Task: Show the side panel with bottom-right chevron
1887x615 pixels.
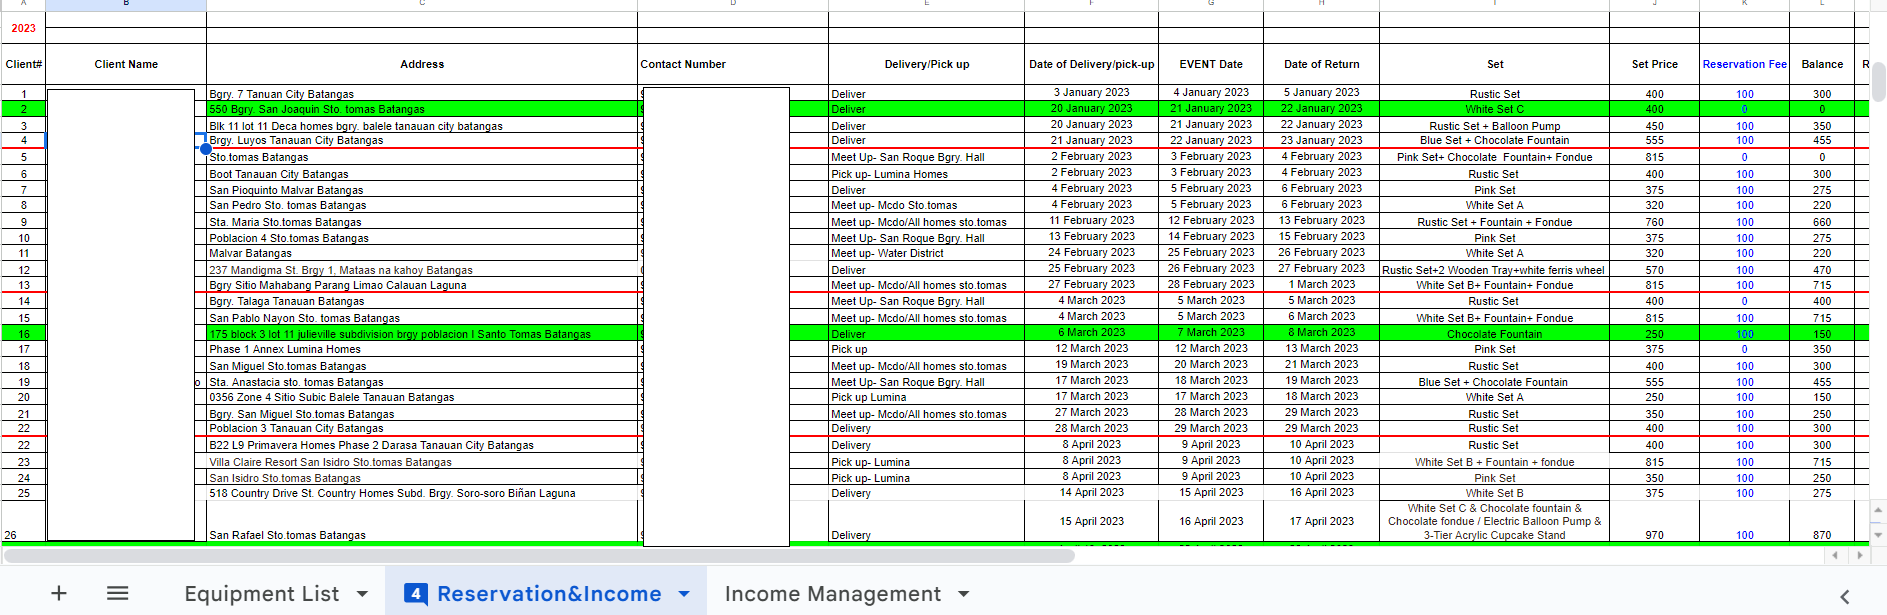Action: click(1845, 597)
